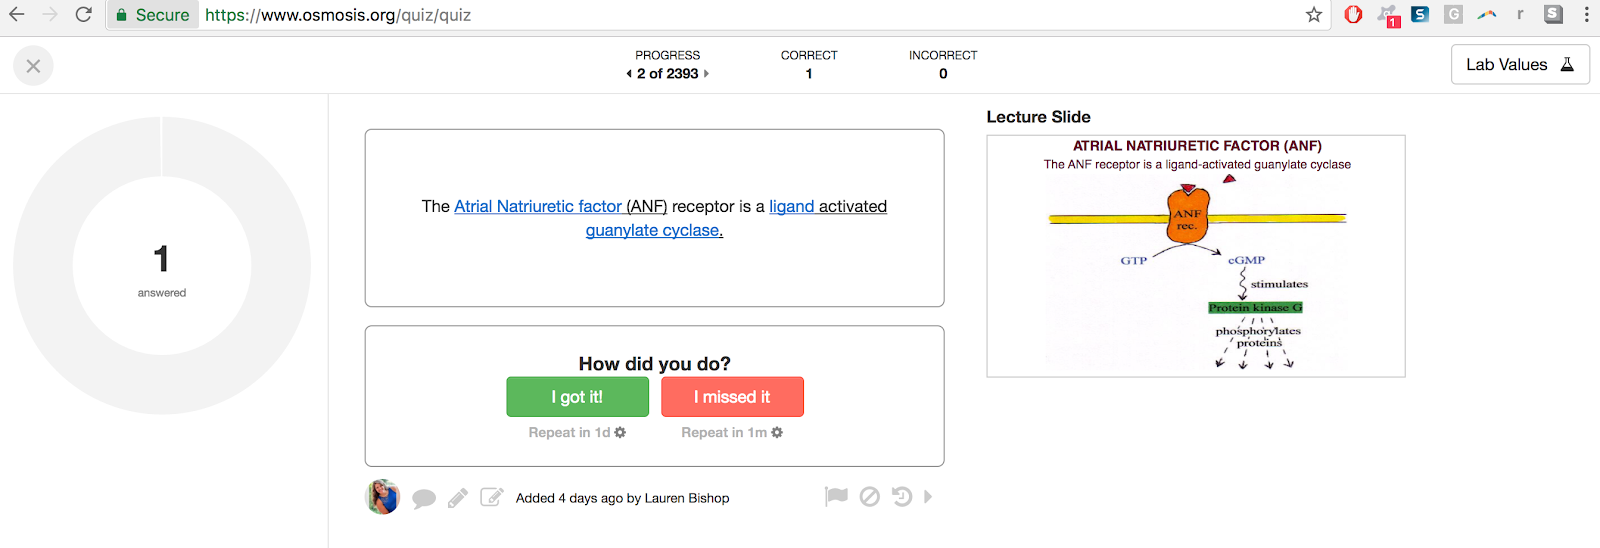Open settings gear beside Repeat in 1m
1600x548 pixels.
click(777, 433)
